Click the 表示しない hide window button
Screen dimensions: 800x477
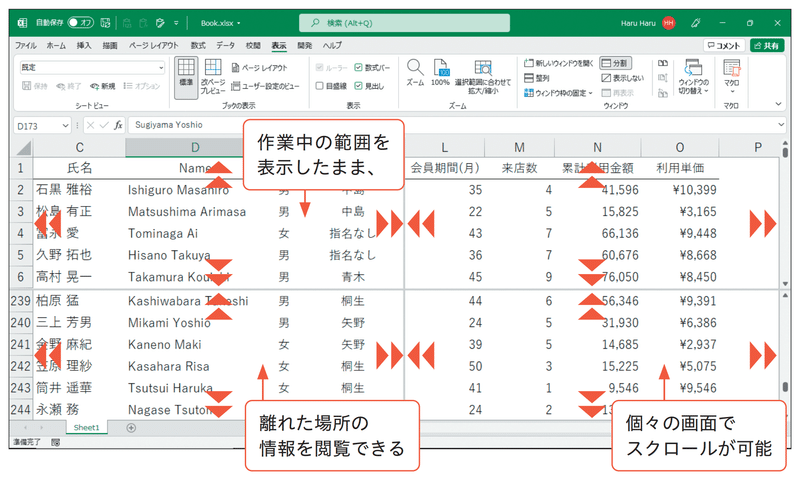(x=622, y=78)
